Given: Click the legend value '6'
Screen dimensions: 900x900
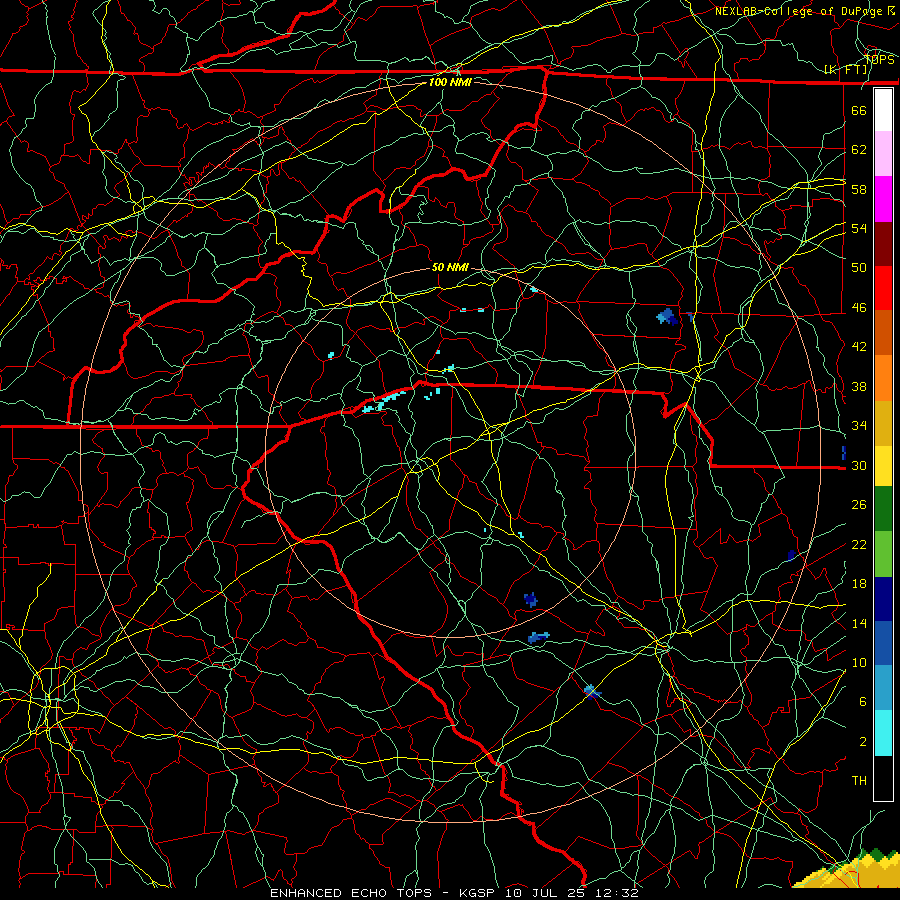Looking at the screenshot, I should coord(863,702).
